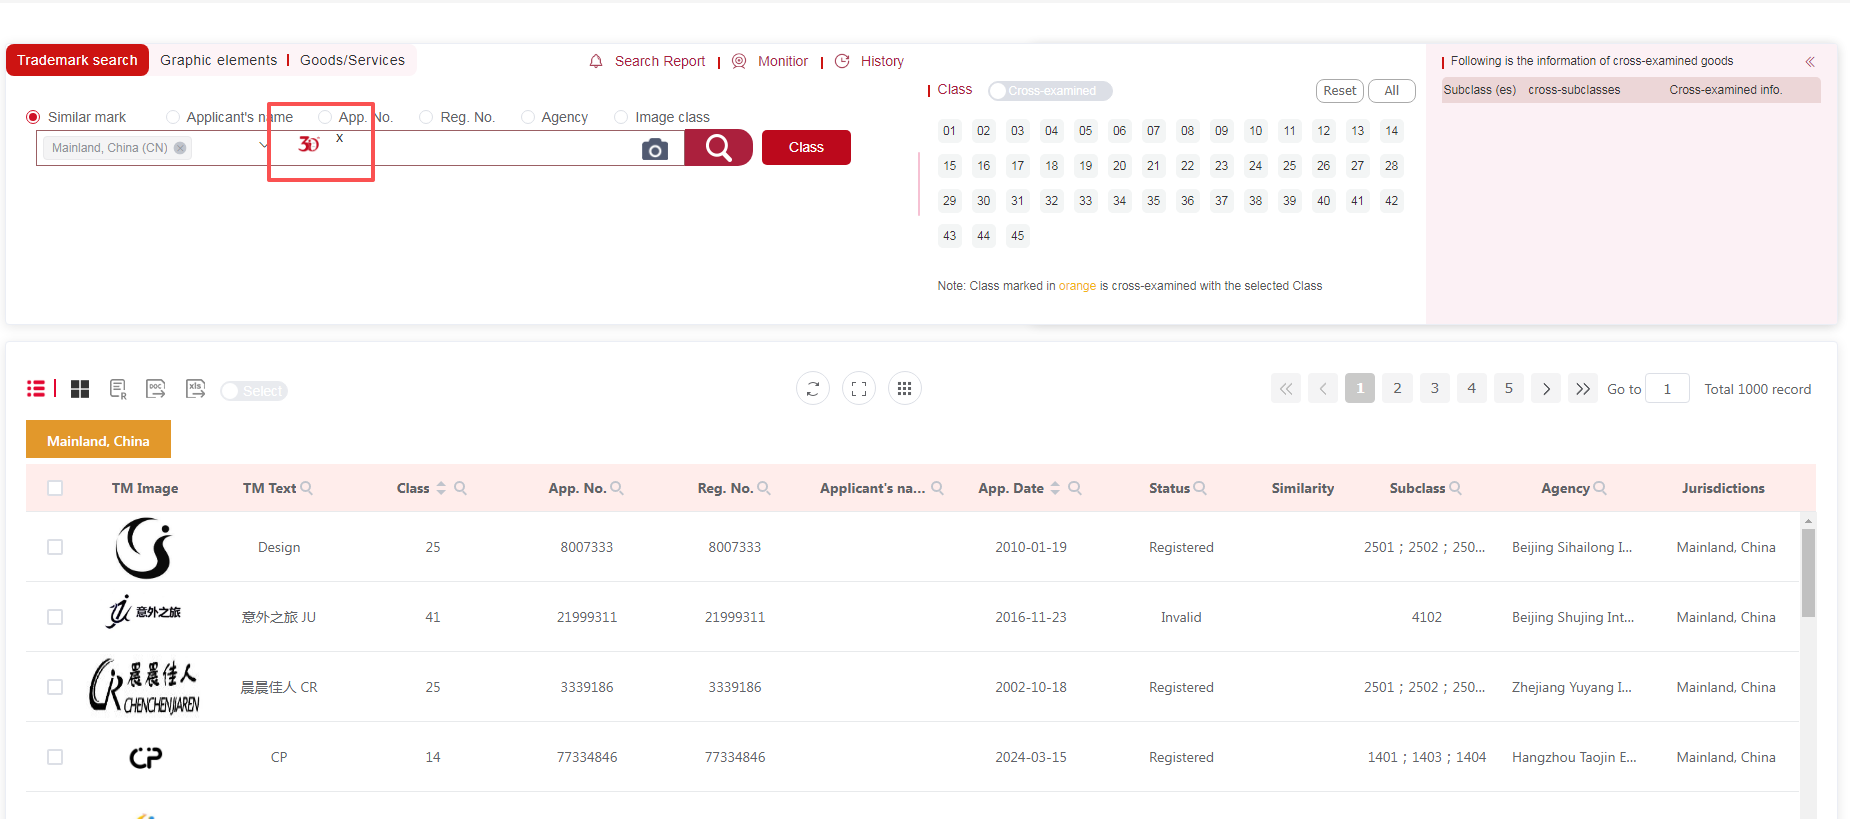Sort by App. Date column
This screenshot has height=819, width=1850.
click(x=1055, y=488)
